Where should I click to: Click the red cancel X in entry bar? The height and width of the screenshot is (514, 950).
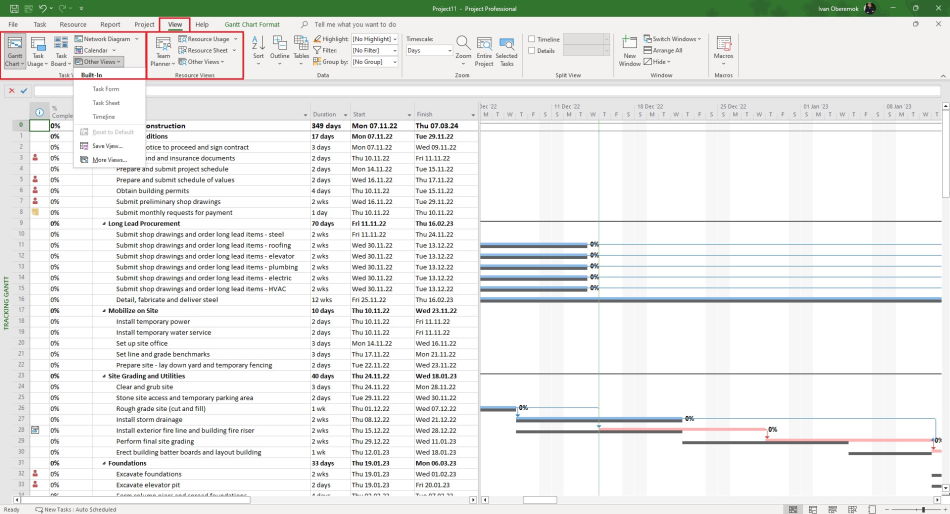[11, 91]
